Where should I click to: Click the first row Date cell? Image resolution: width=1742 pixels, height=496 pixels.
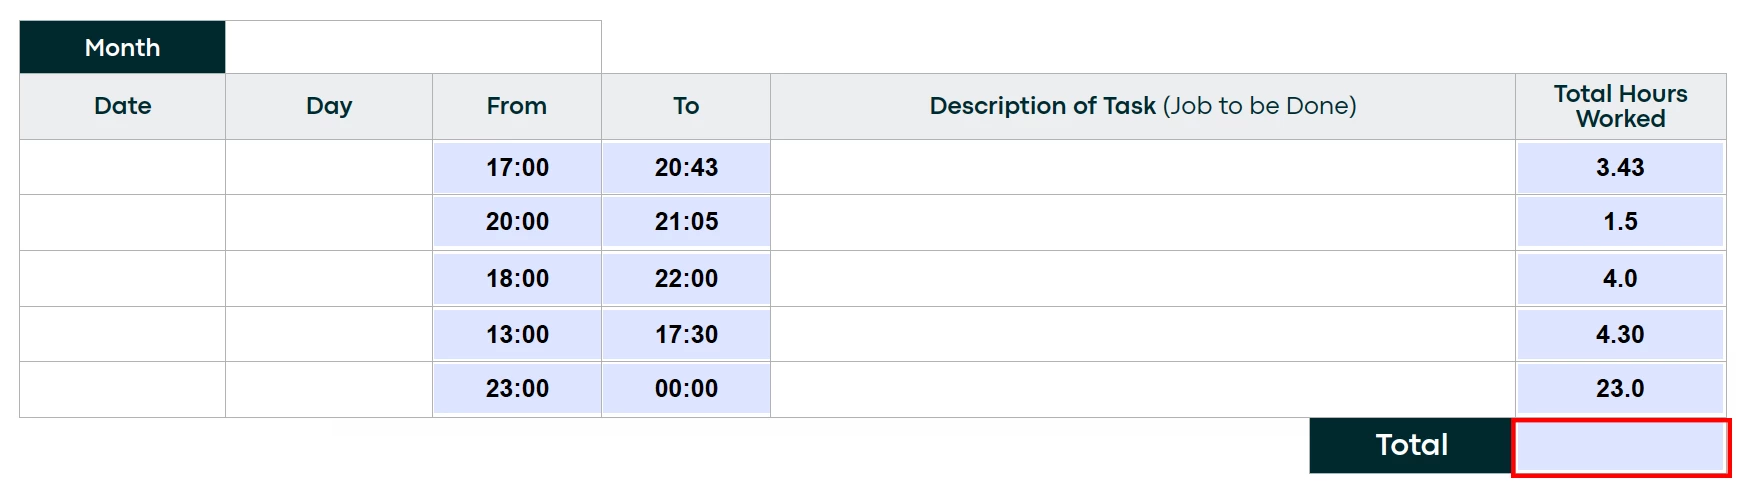tap(122, 167)
